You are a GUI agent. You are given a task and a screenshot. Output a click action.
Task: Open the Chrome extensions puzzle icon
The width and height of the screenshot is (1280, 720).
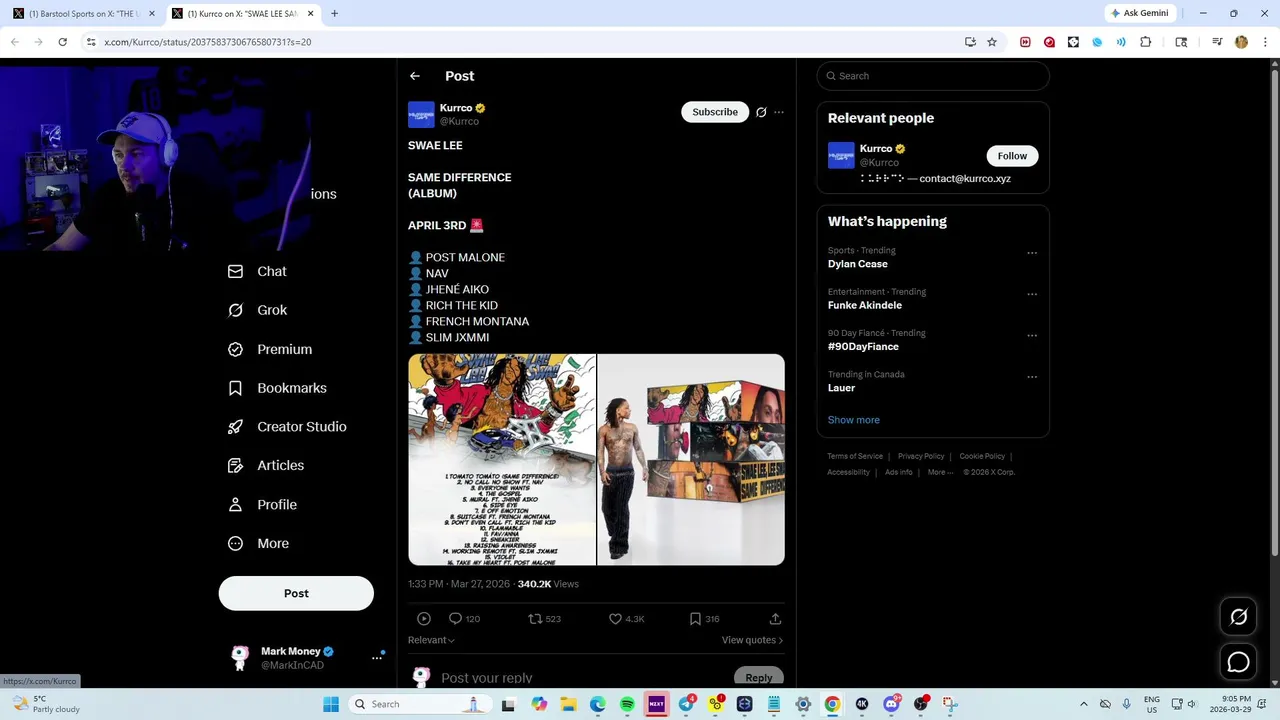point(1145,42)
